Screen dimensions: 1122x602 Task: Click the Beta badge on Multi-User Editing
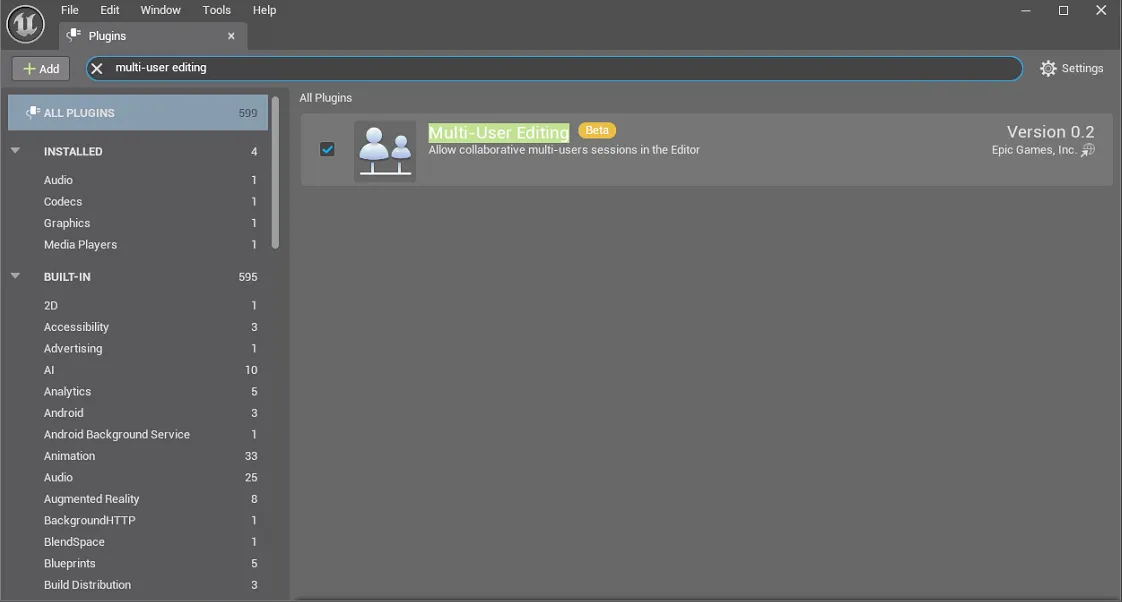pos(597,130)
